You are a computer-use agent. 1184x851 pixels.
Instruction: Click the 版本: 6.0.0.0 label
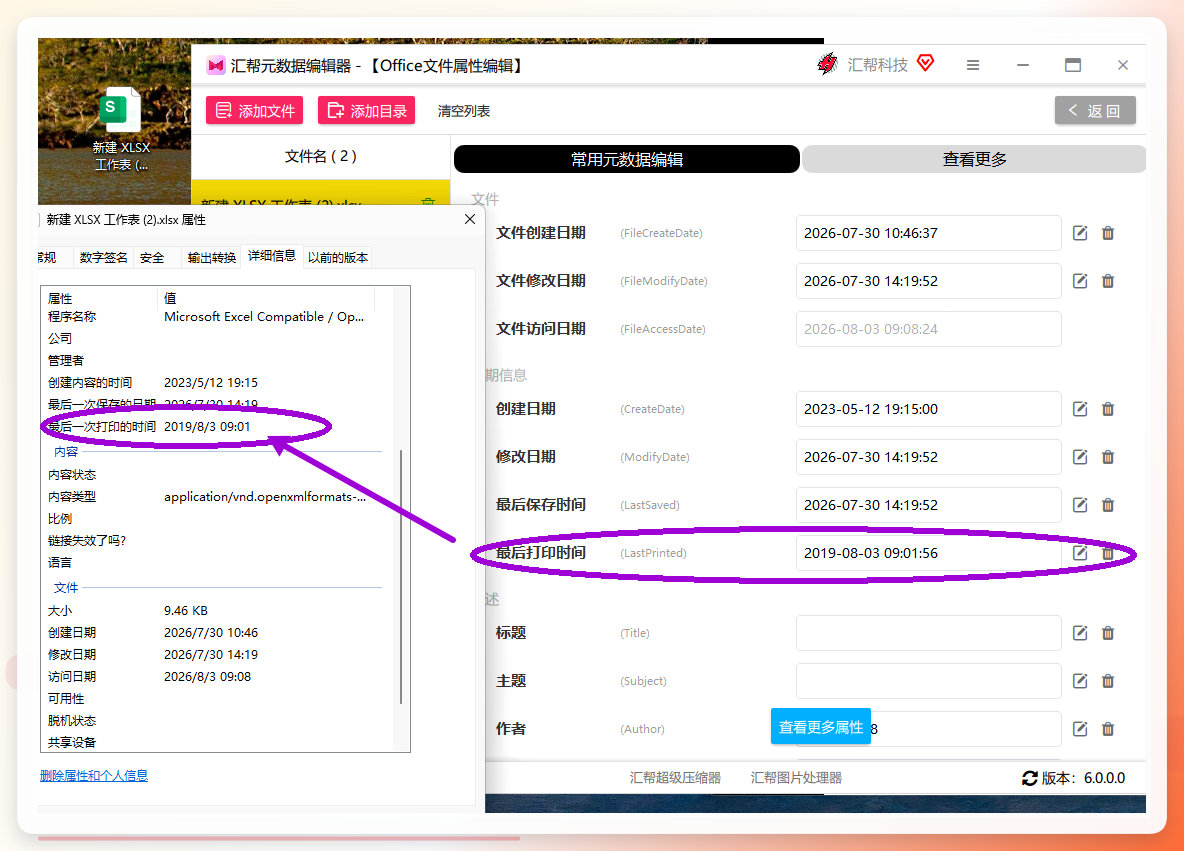pyautogui.click(x=1083, y=778)
